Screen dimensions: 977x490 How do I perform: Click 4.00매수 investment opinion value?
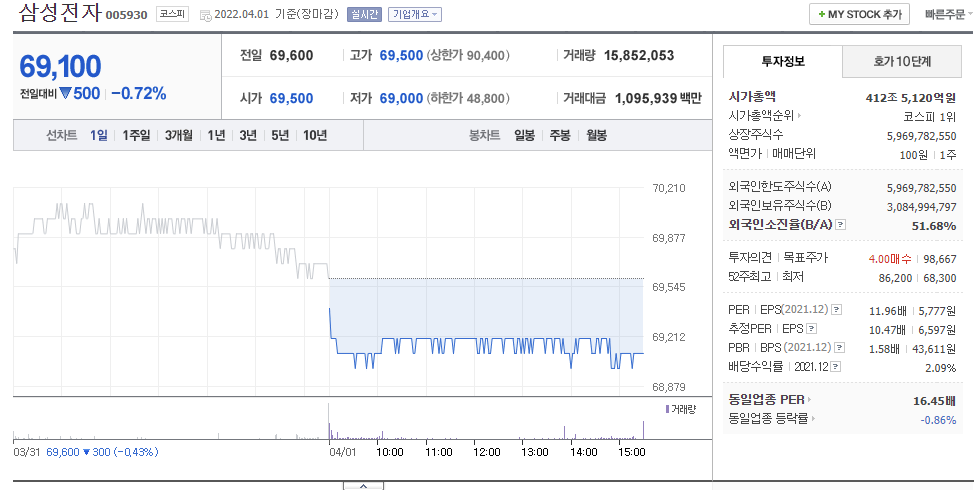point(890,259)
